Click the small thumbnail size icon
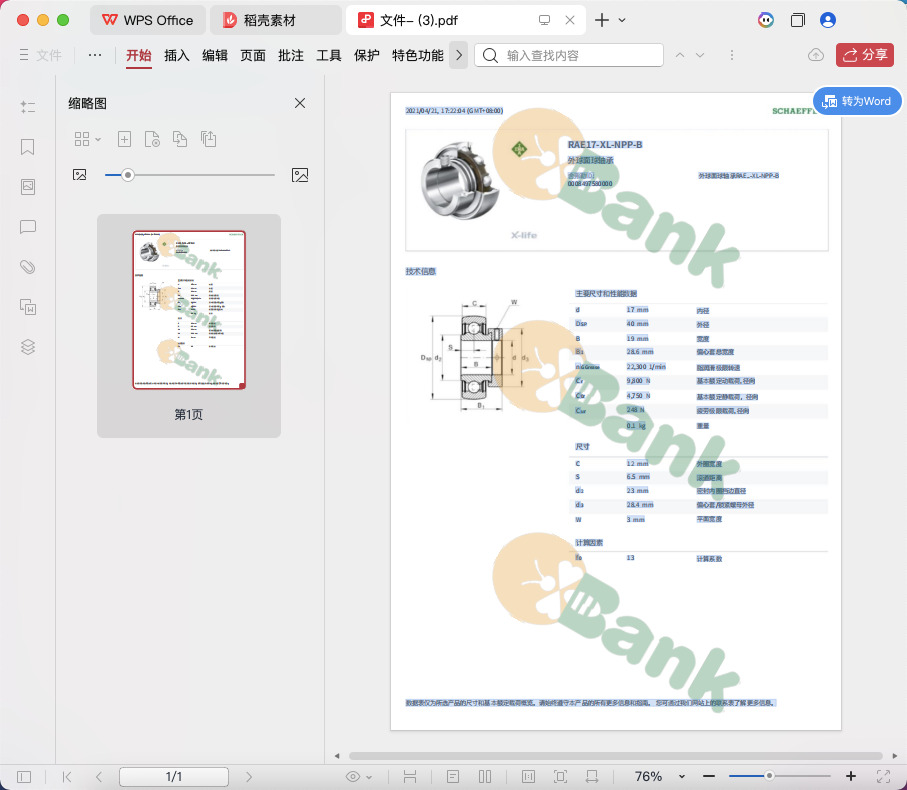This screenshot has height=790, width=907. click(80, 175)
